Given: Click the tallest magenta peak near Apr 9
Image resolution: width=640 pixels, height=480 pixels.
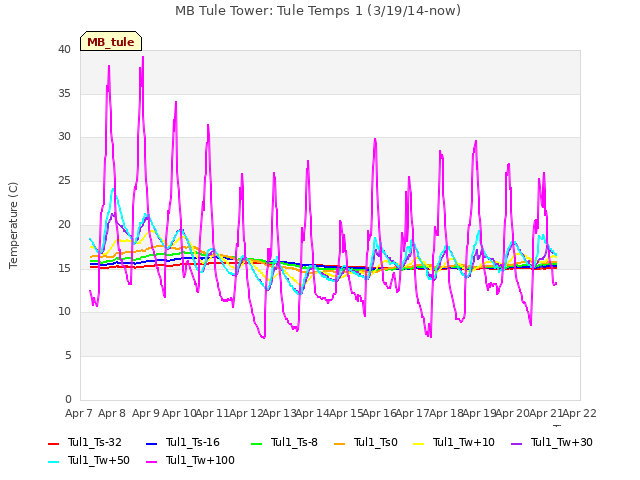Looking at the screenshot, I should click(143, 57).
